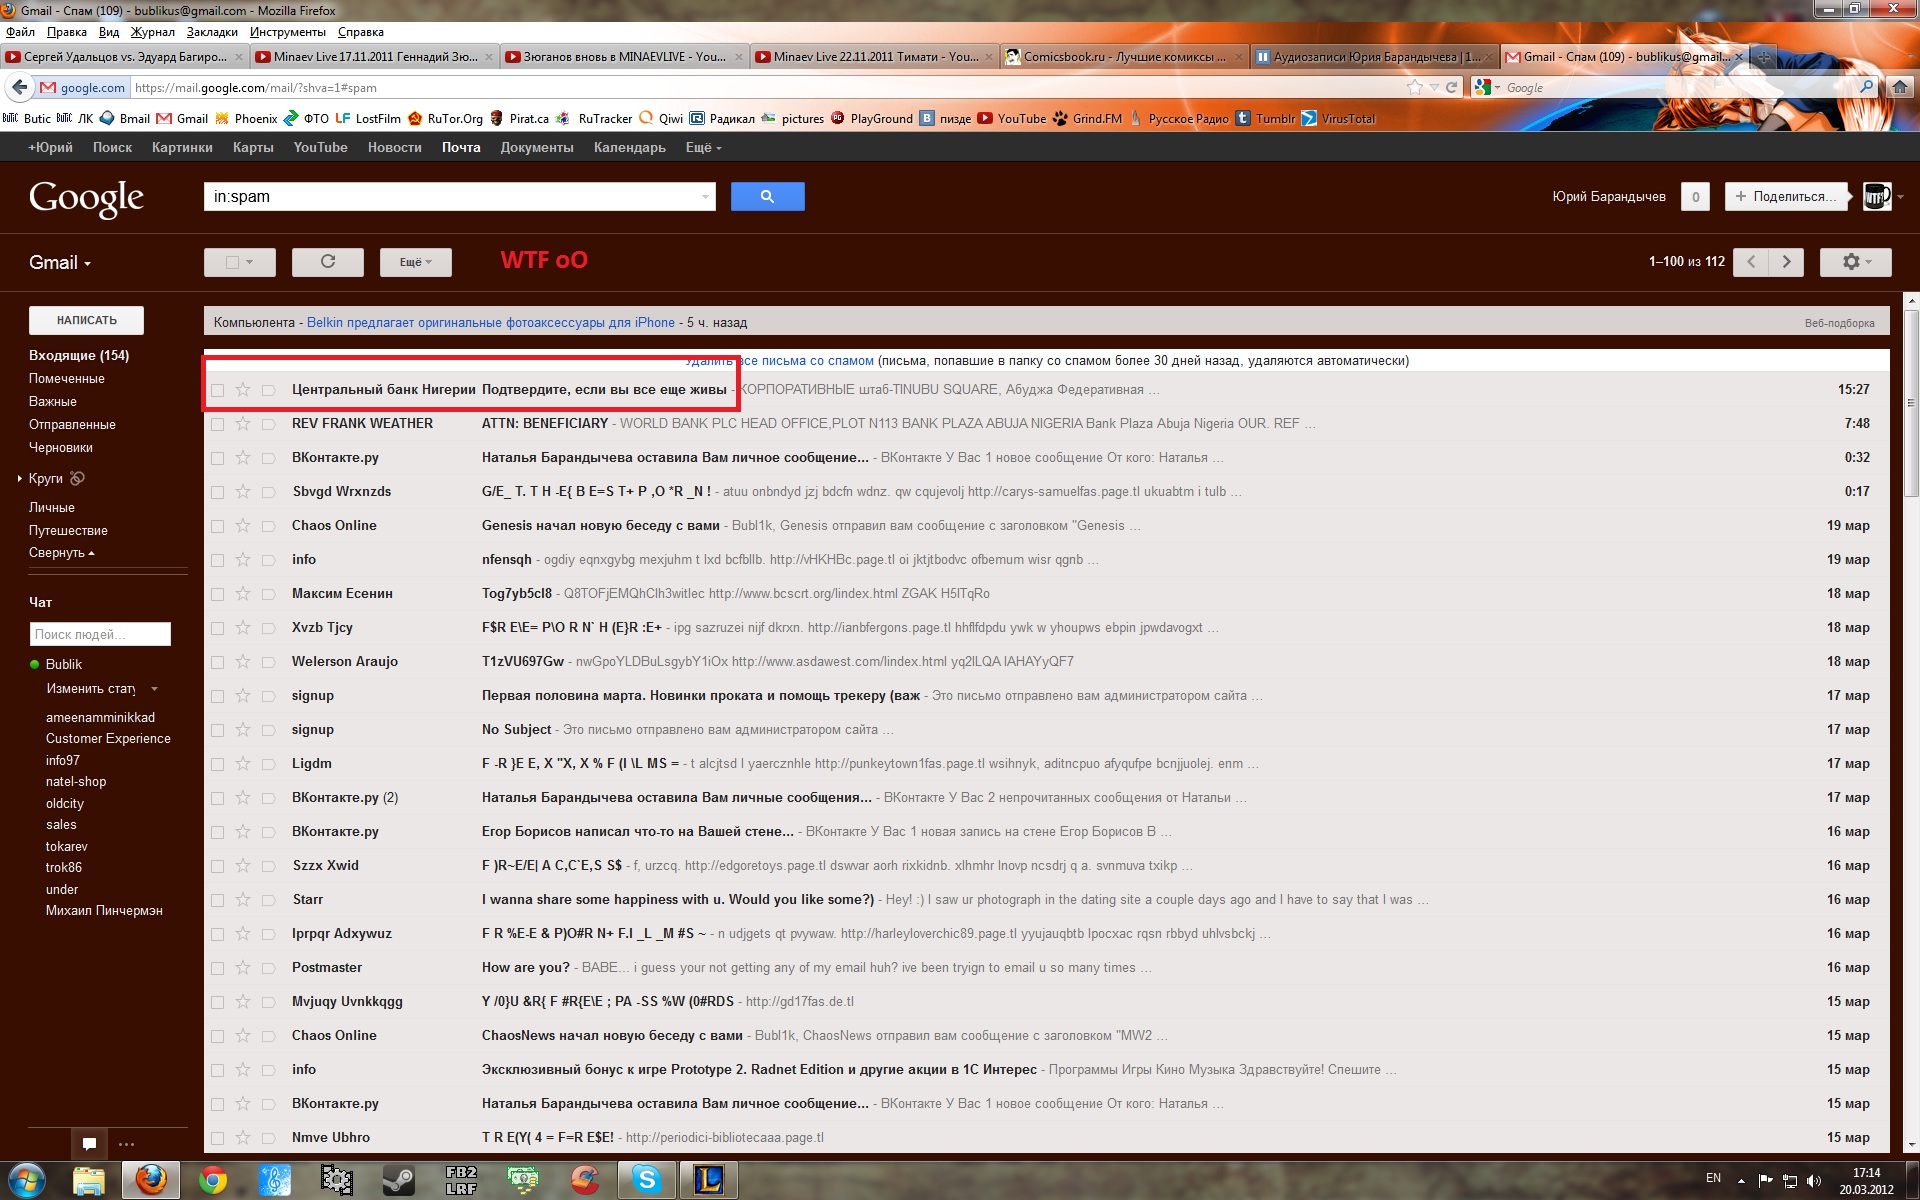The height and width of the screenshot is (1200, 1920).
Task: Mark Postmaster message as important
Action: (268, 968)
